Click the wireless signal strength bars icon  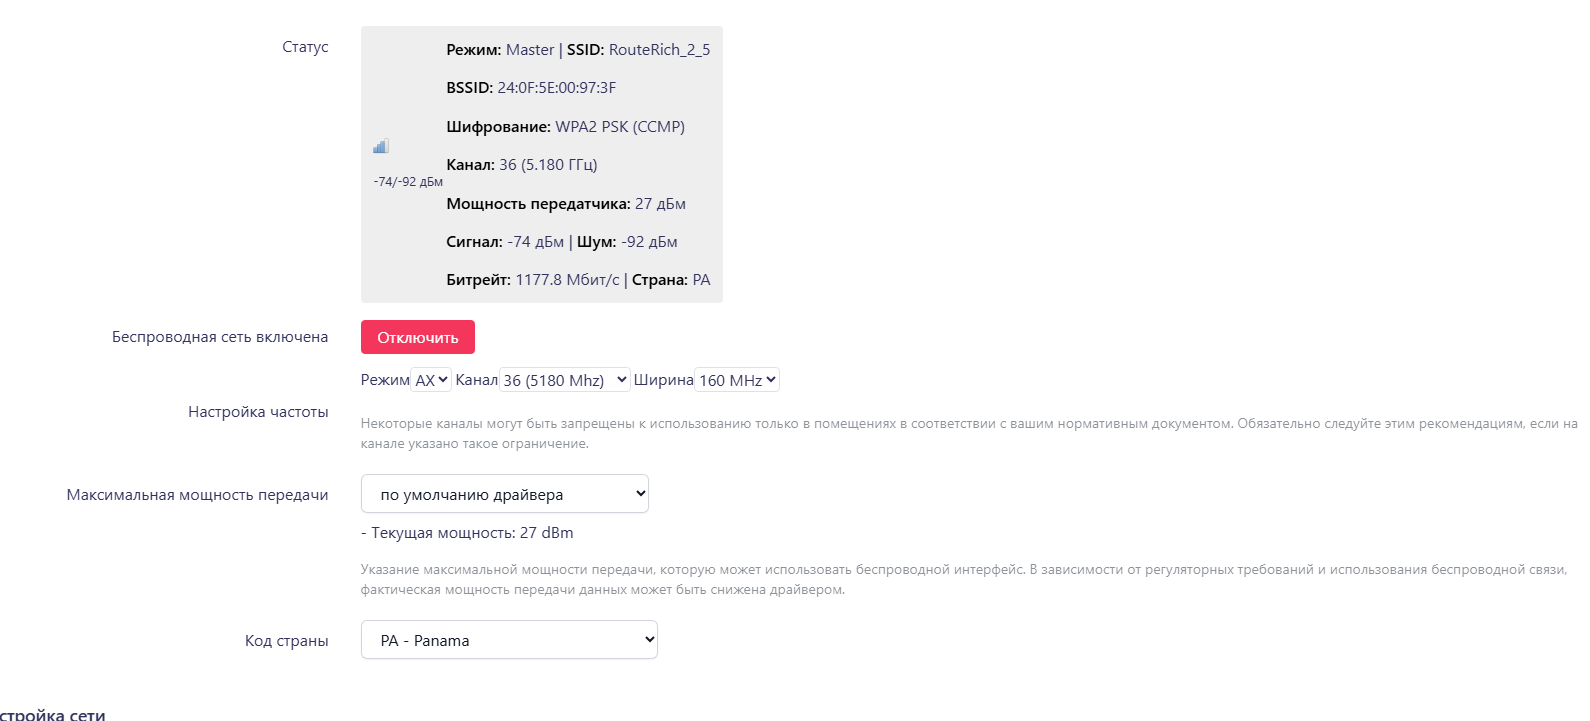[381, 146]
